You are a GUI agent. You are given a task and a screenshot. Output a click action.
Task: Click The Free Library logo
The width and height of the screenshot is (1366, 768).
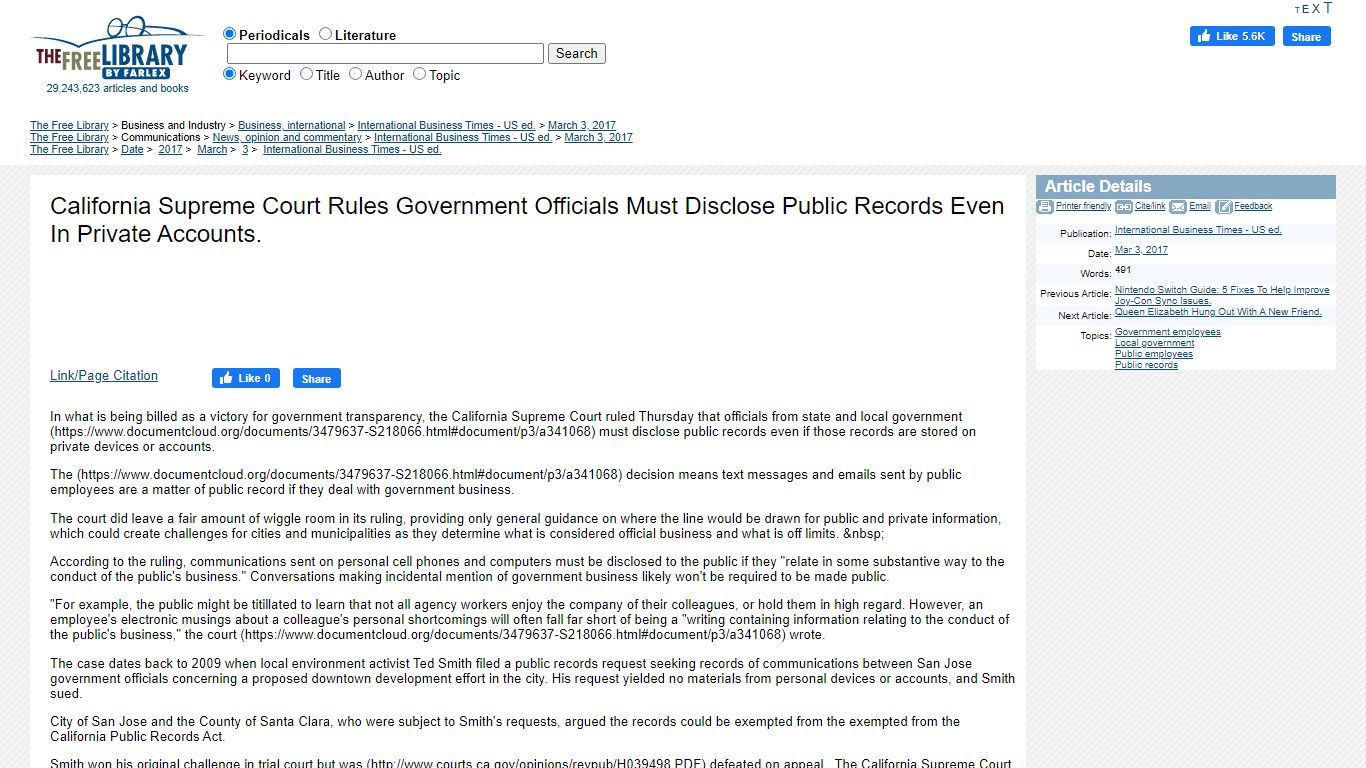point(117,49)
